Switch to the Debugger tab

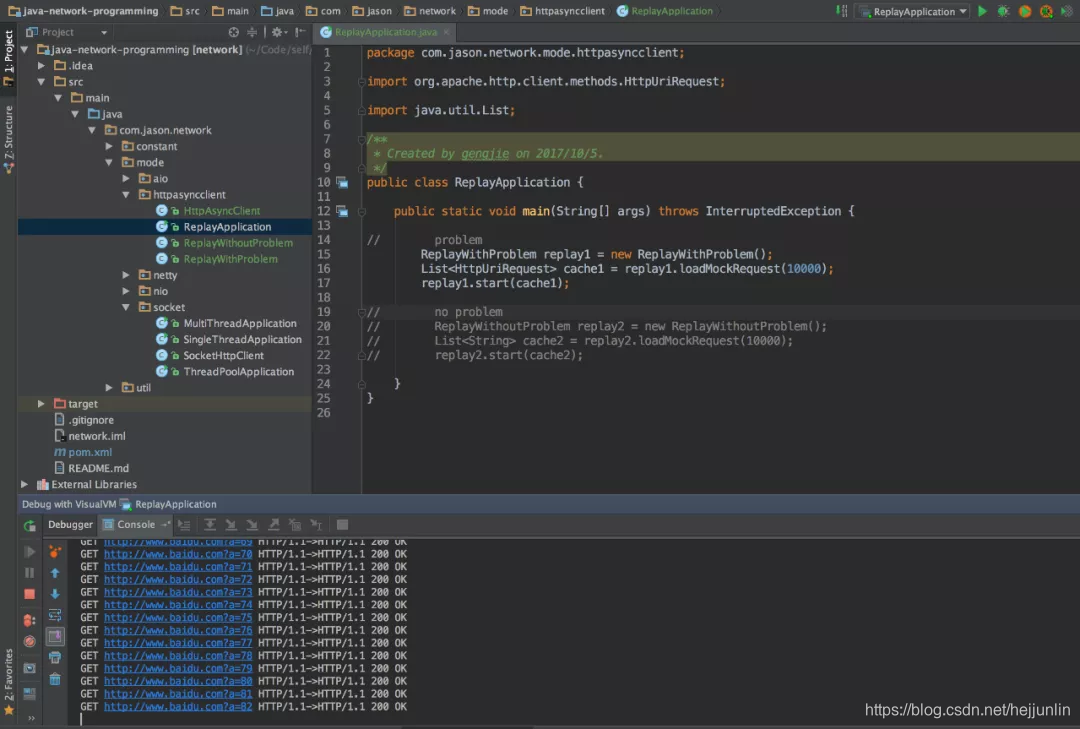(x=70, y=524)
